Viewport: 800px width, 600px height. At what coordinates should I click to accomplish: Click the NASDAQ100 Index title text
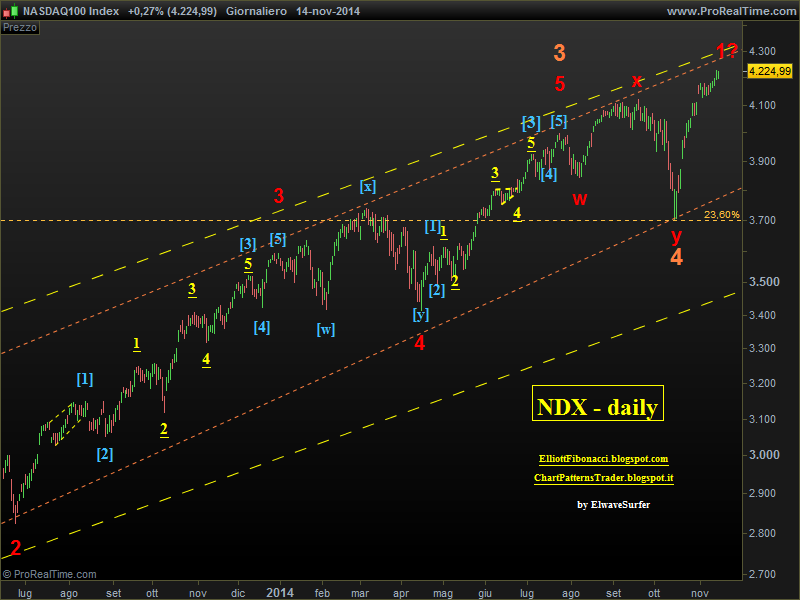[x=71, y=11]
